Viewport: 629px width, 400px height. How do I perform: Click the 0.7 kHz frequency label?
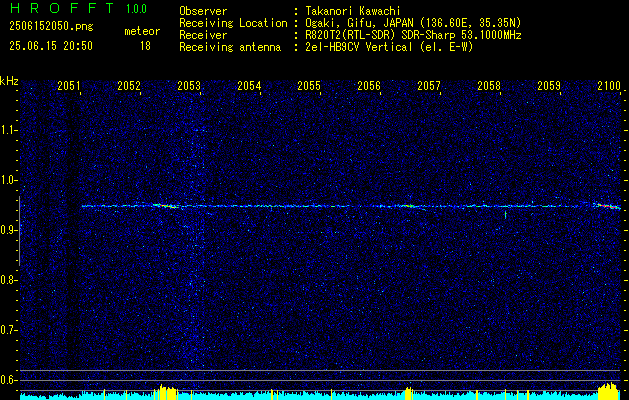click(x=8, y=330)
